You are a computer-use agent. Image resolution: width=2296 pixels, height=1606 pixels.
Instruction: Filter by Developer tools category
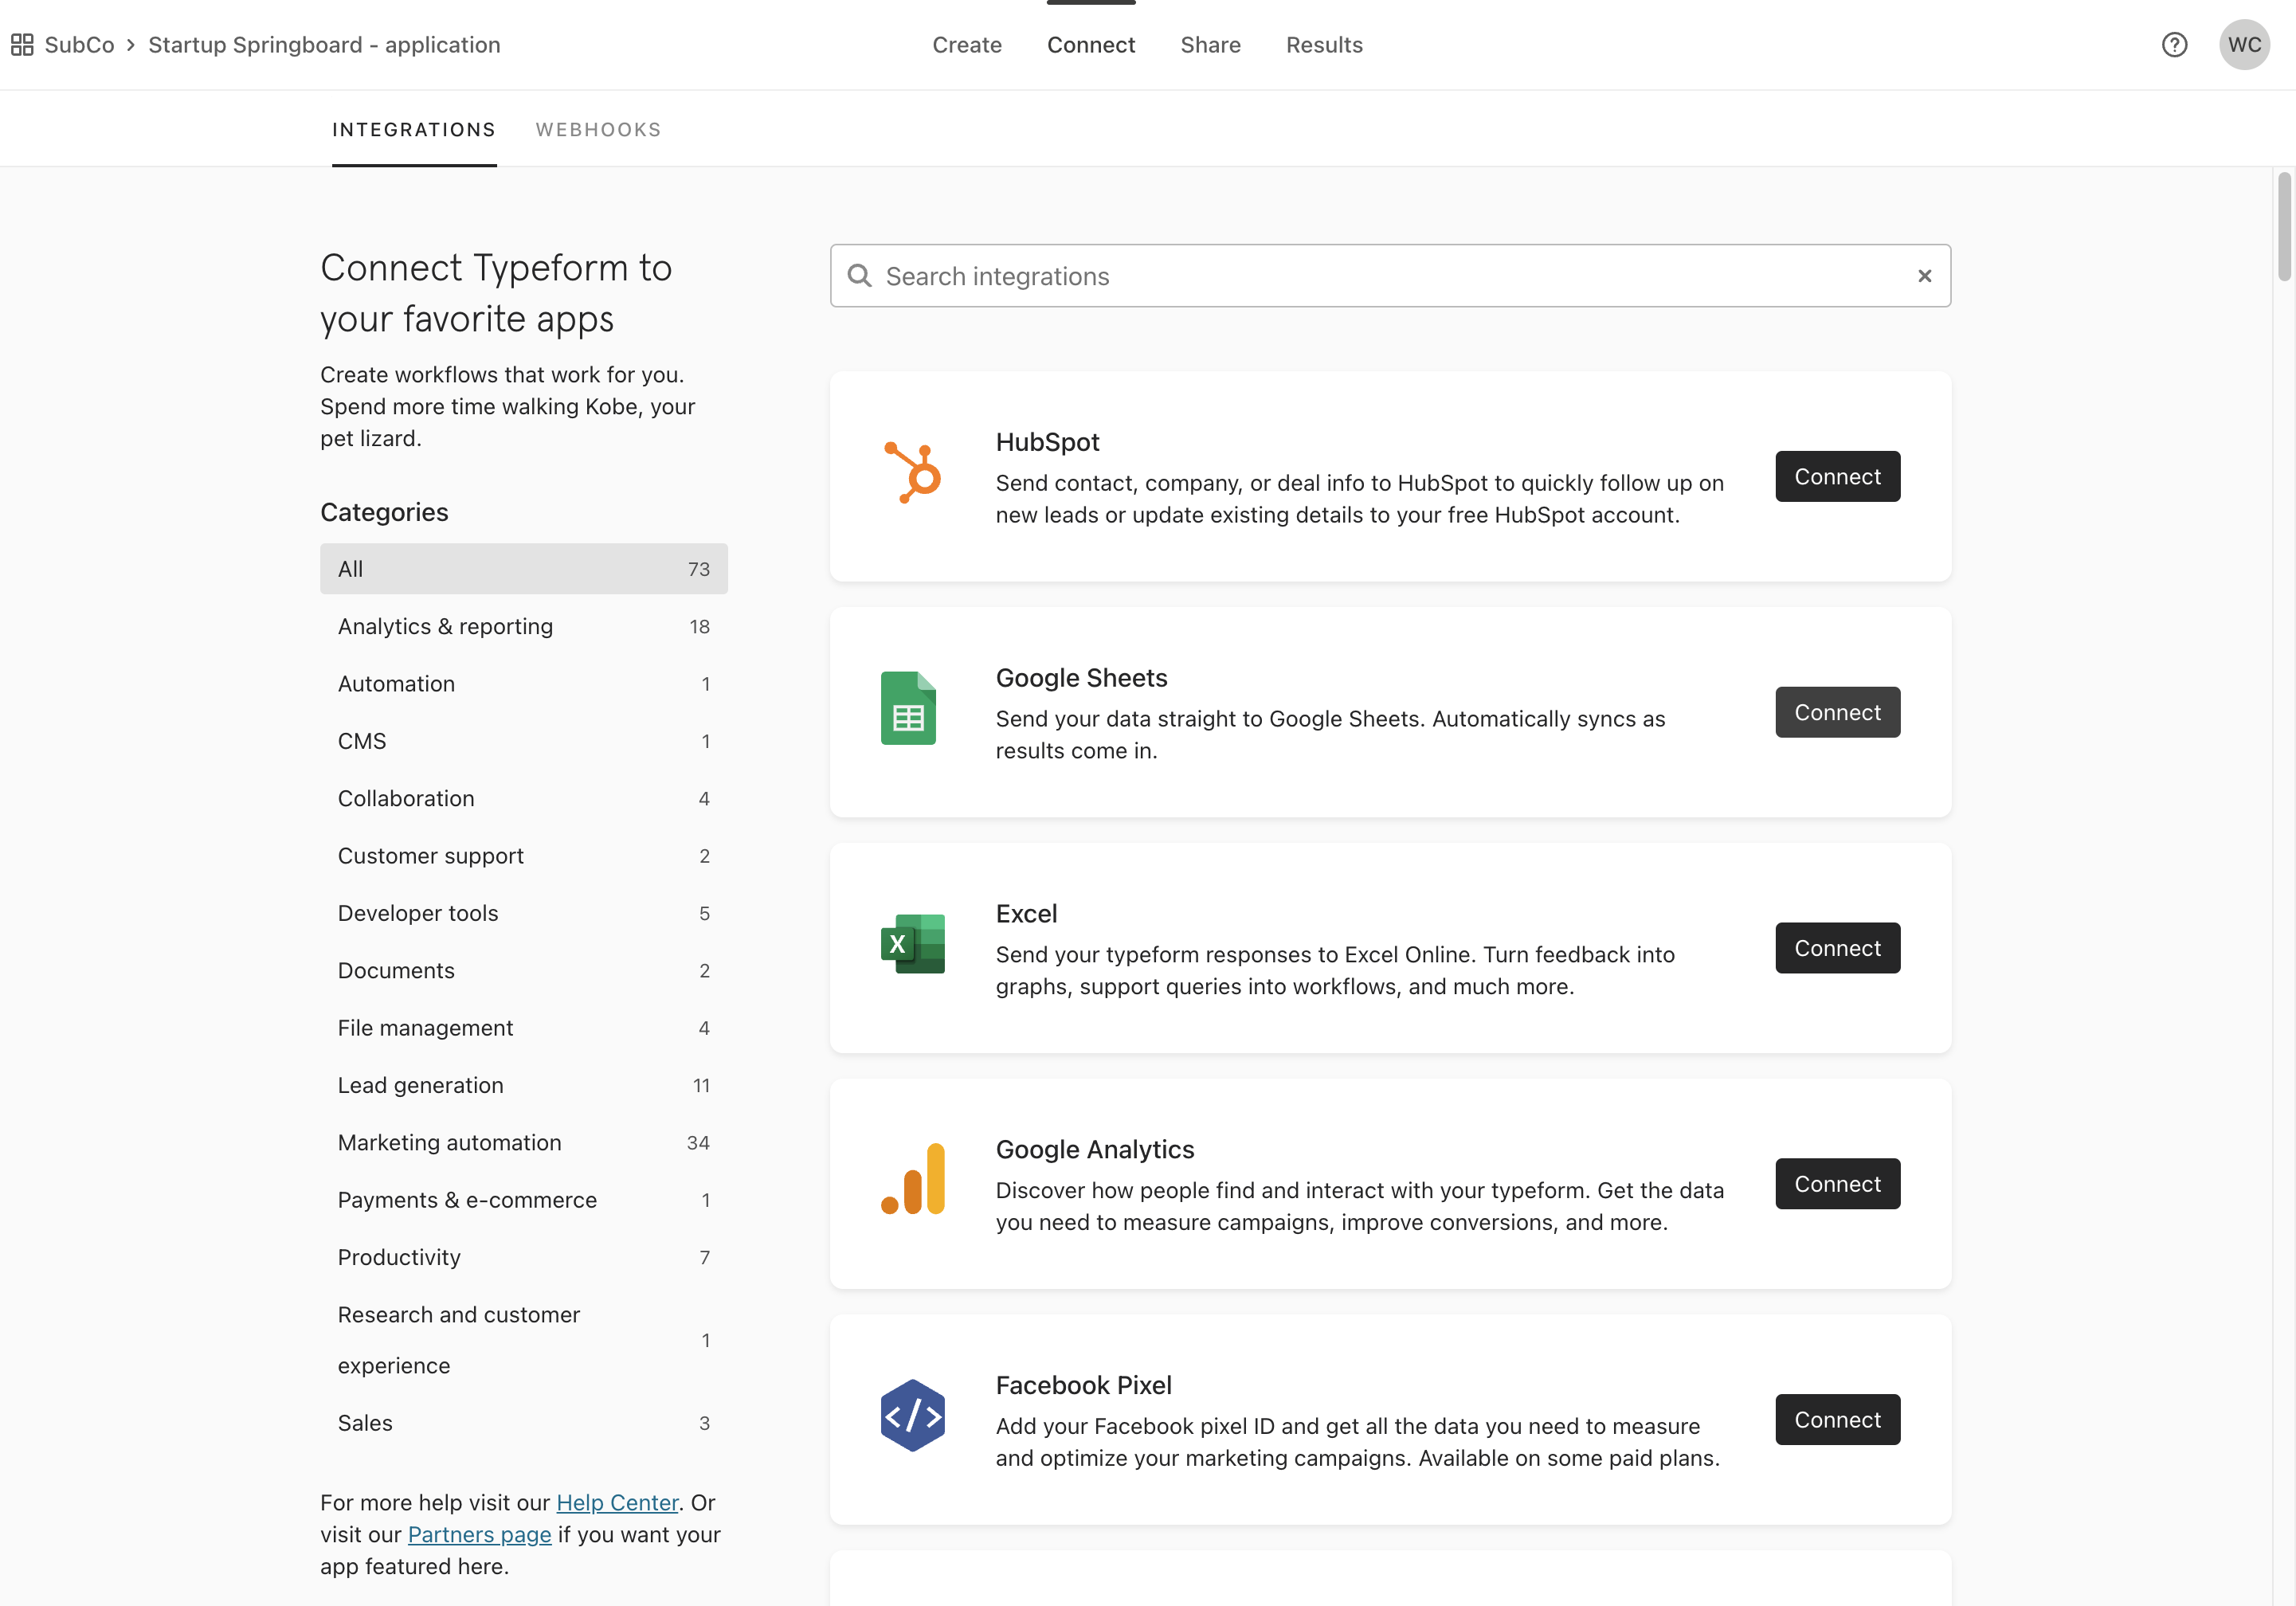[523, 913]
